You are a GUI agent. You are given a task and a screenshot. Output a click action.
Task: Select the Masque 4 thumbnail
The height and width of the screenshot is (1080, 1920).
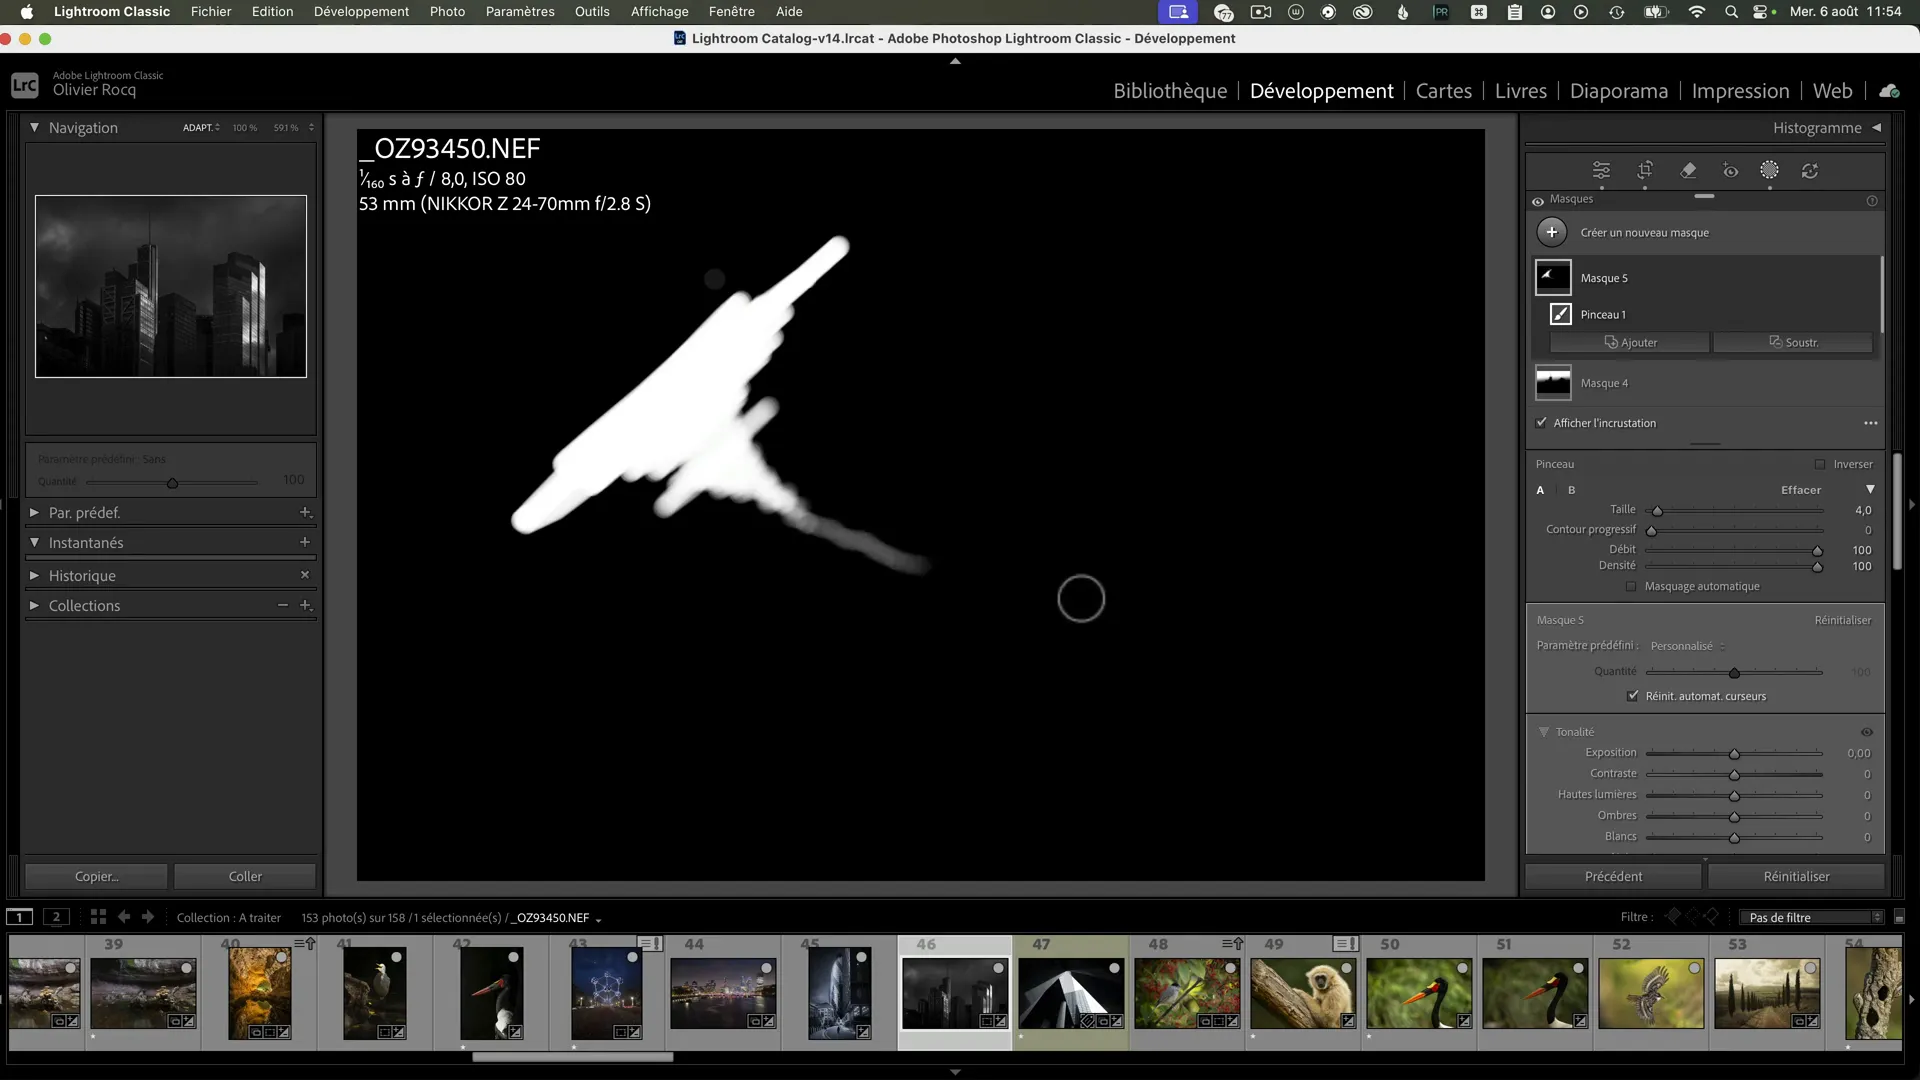click(x=1553, y=383)
